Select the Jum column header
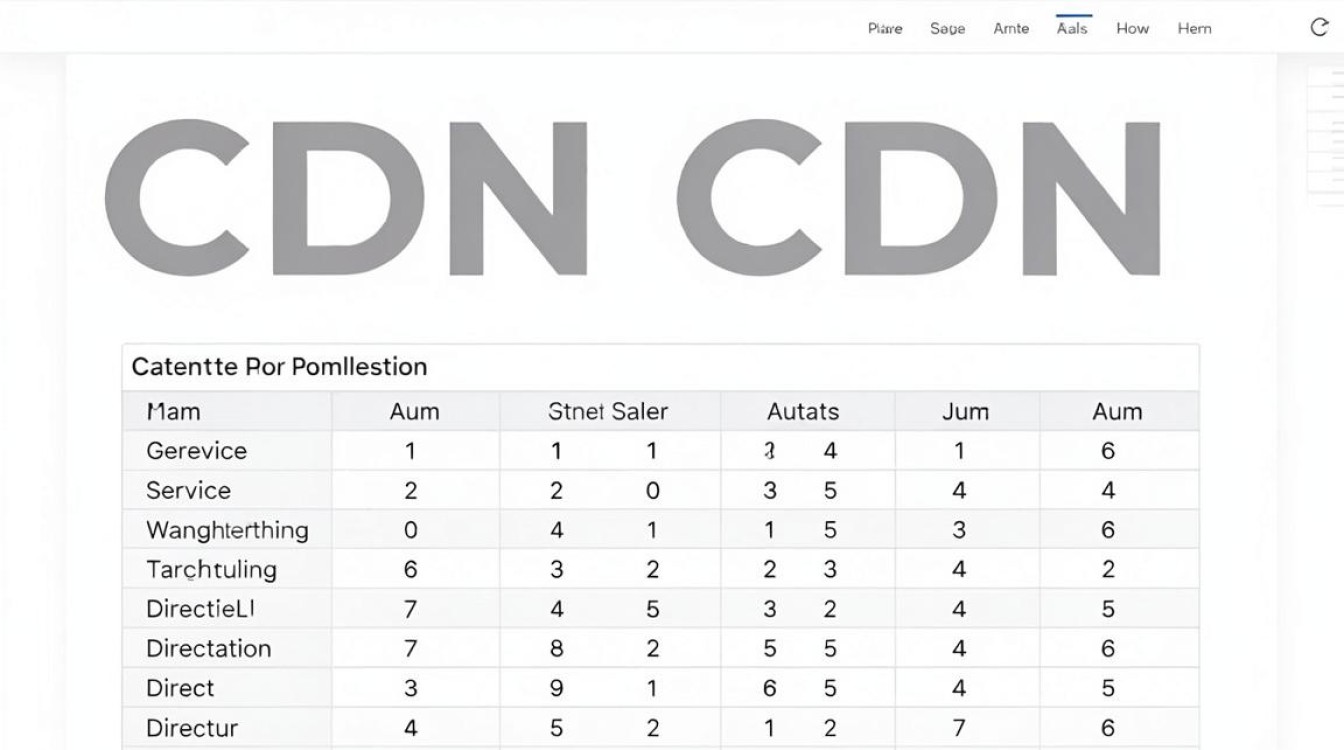This screenshot has width=1344, height=750. (965, 411)
